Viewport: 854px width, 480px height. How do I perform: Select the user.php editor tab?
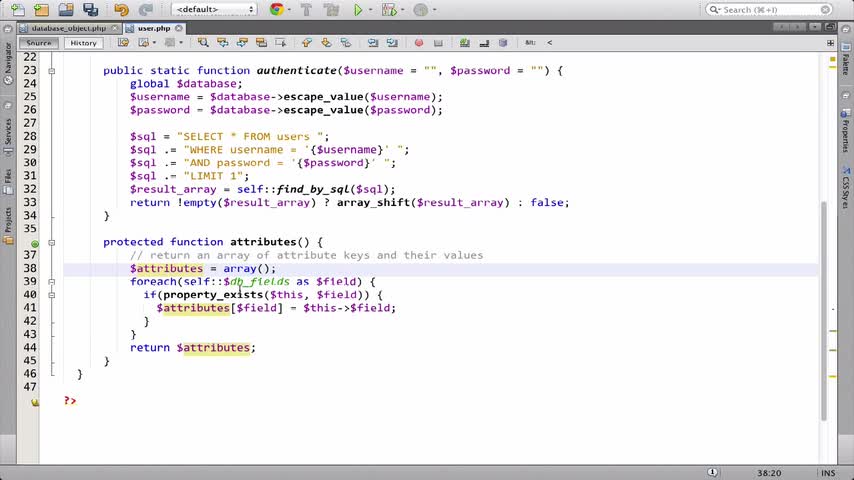154,28
